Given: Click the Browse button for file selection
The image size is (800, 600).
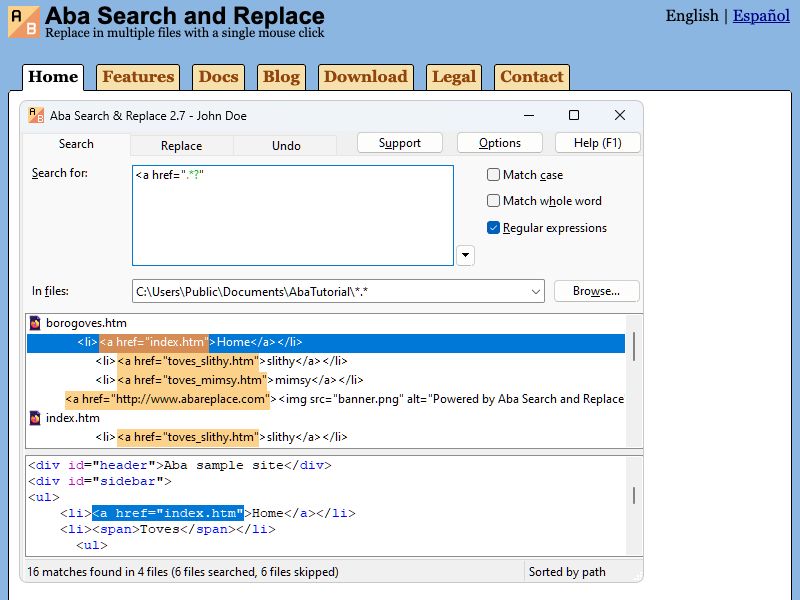Looking at the screenshot, I should (x=596, y=291).
